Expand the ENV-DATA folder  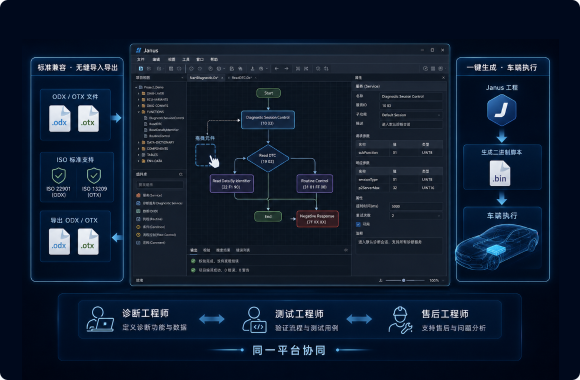point(139,161)
